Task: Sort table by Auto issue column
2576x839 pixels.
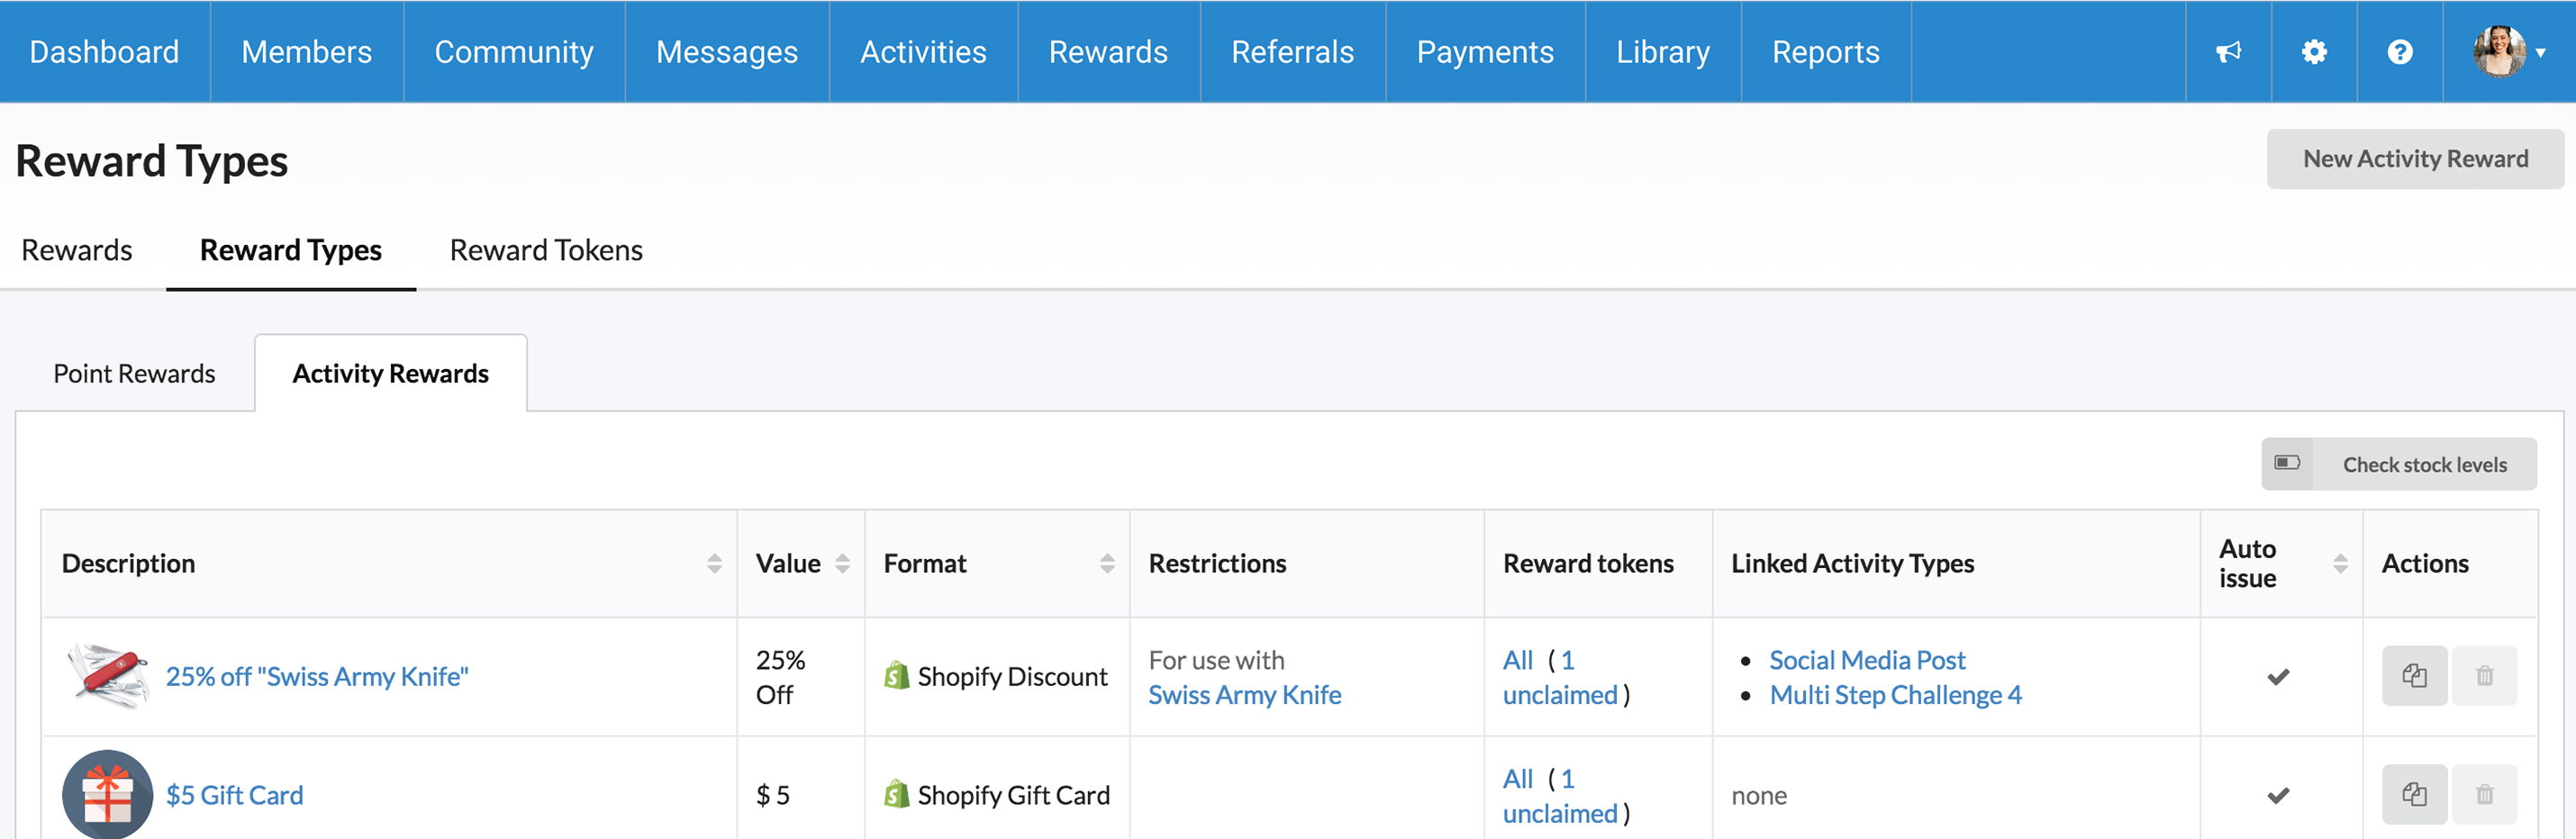Action: tap(2340, 564)
